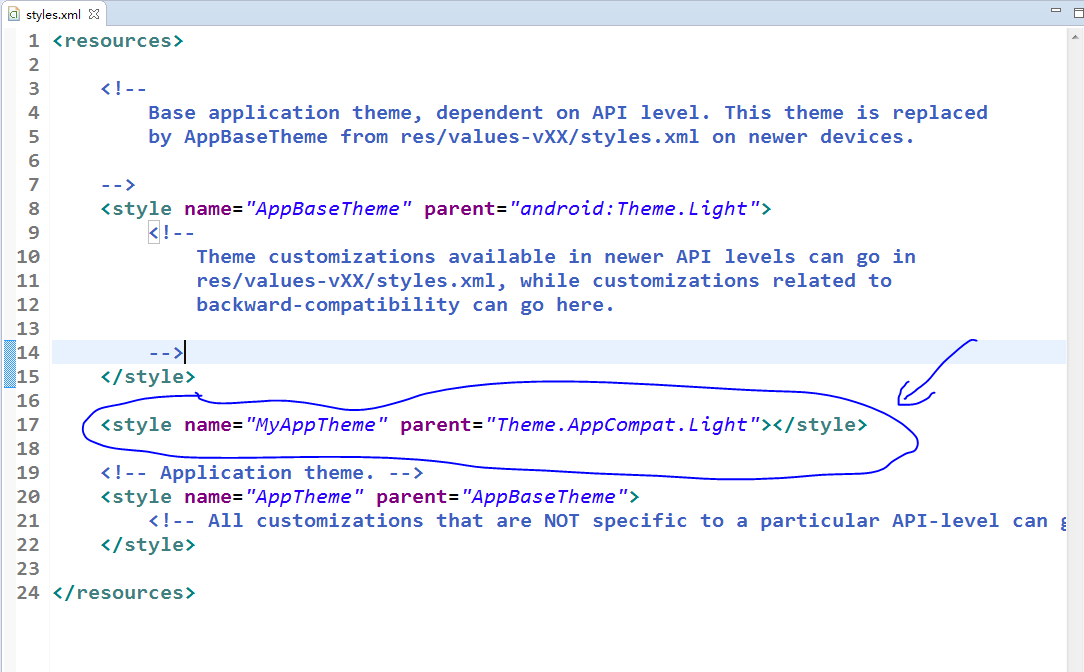Image resolution: width=1084 pixels, height=672 pixels.
Task: Click the comment opener on line 3
Action: click(x=124, y=88)
